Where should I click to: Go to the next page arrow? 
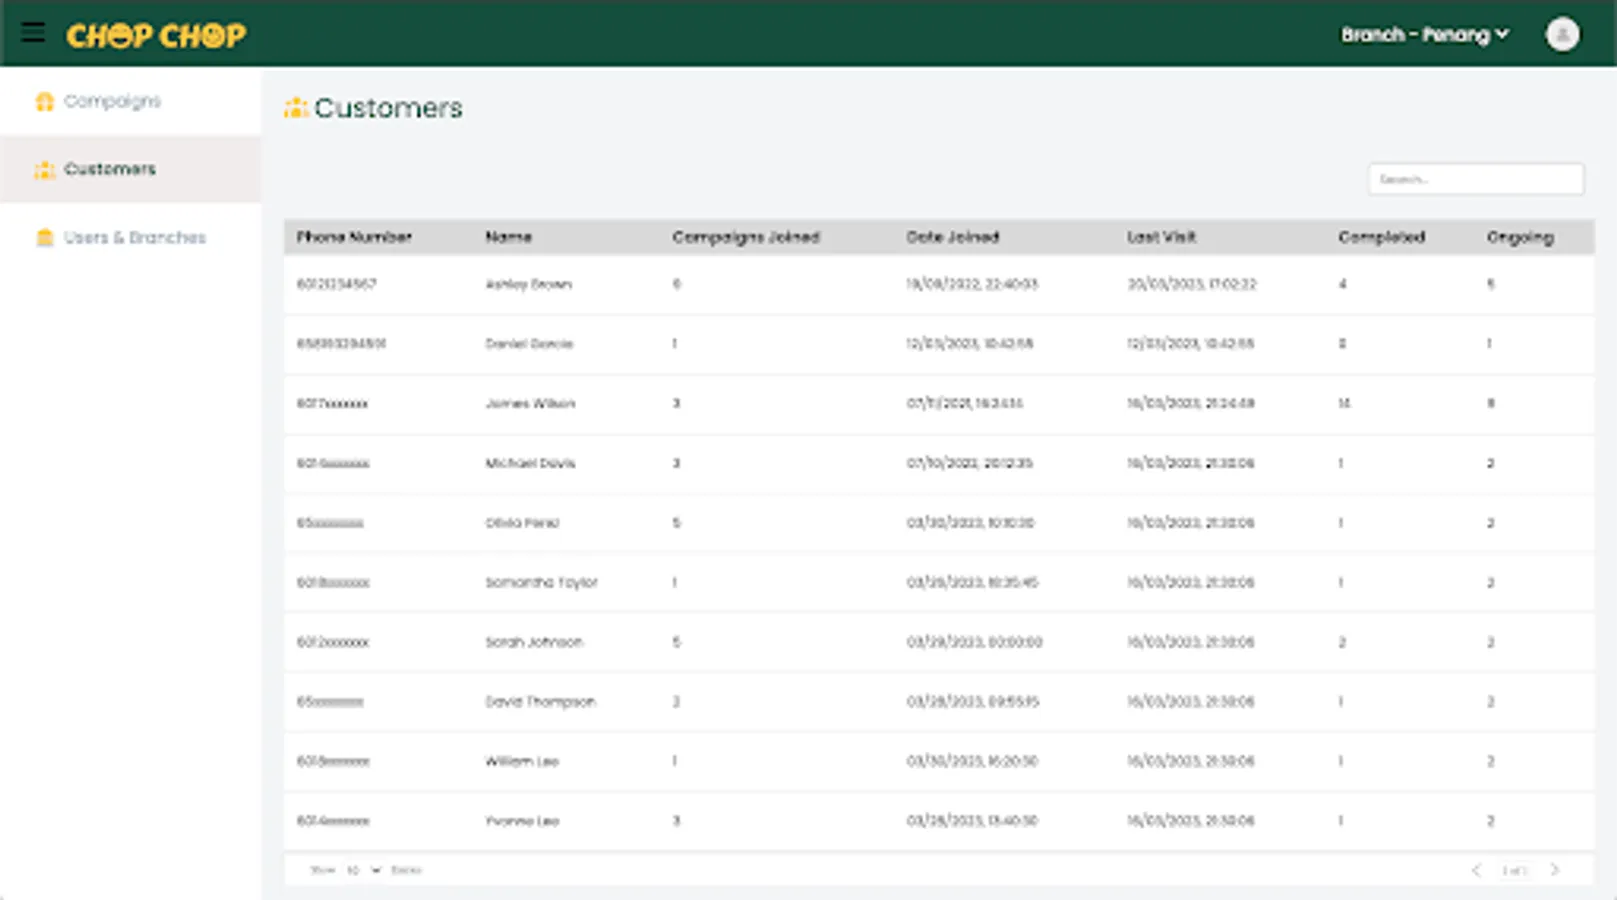pos(1554,870)
